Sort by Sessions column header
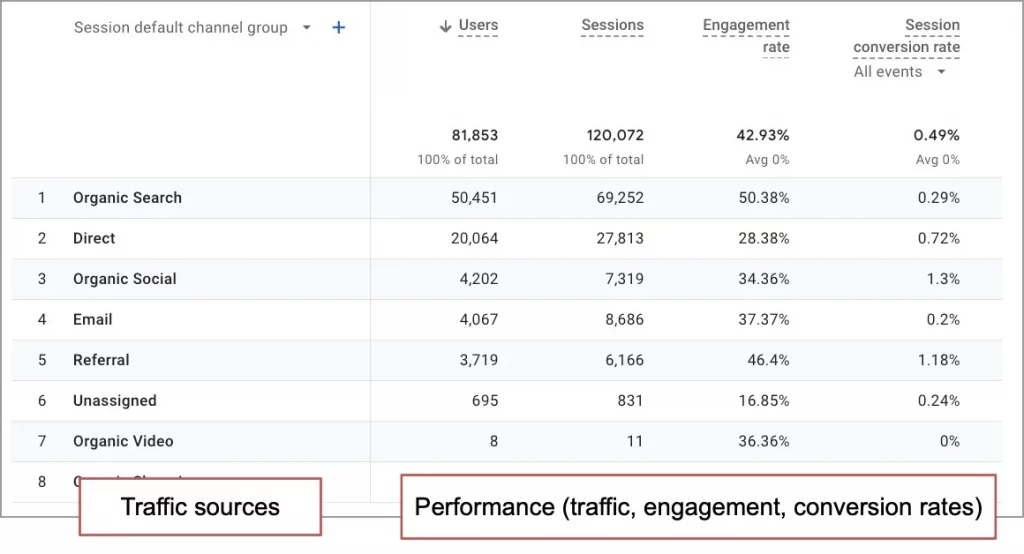Screen dimensions: 1024x554 pos(612,26)
